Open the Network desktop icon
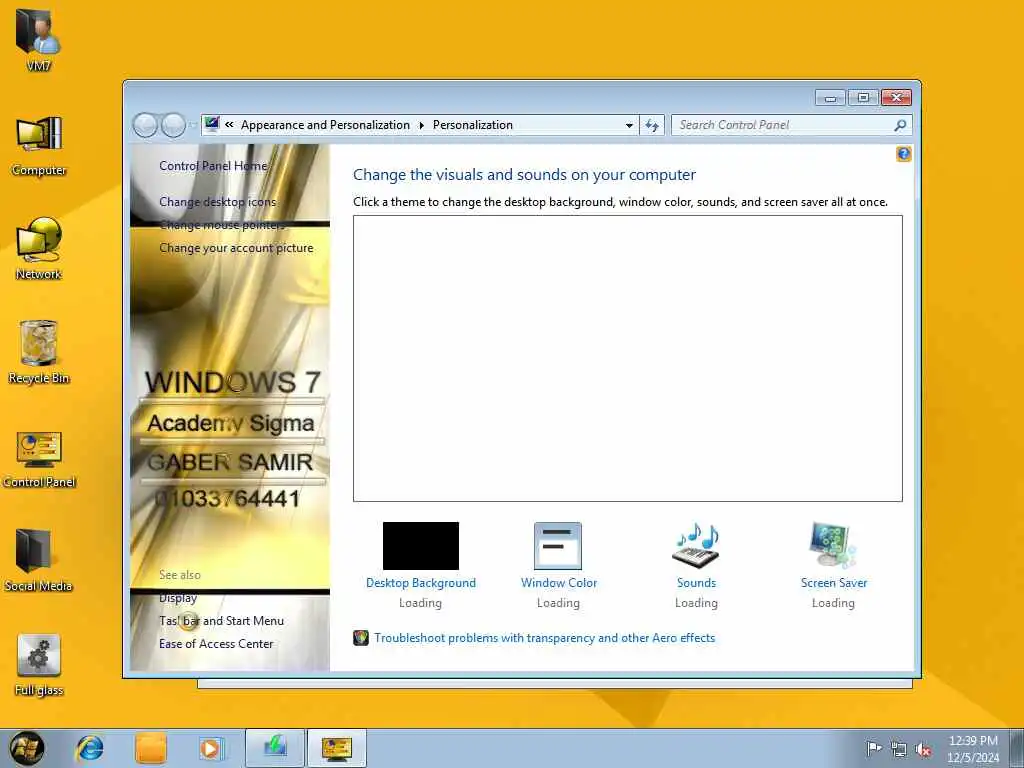 click(39, 249)
